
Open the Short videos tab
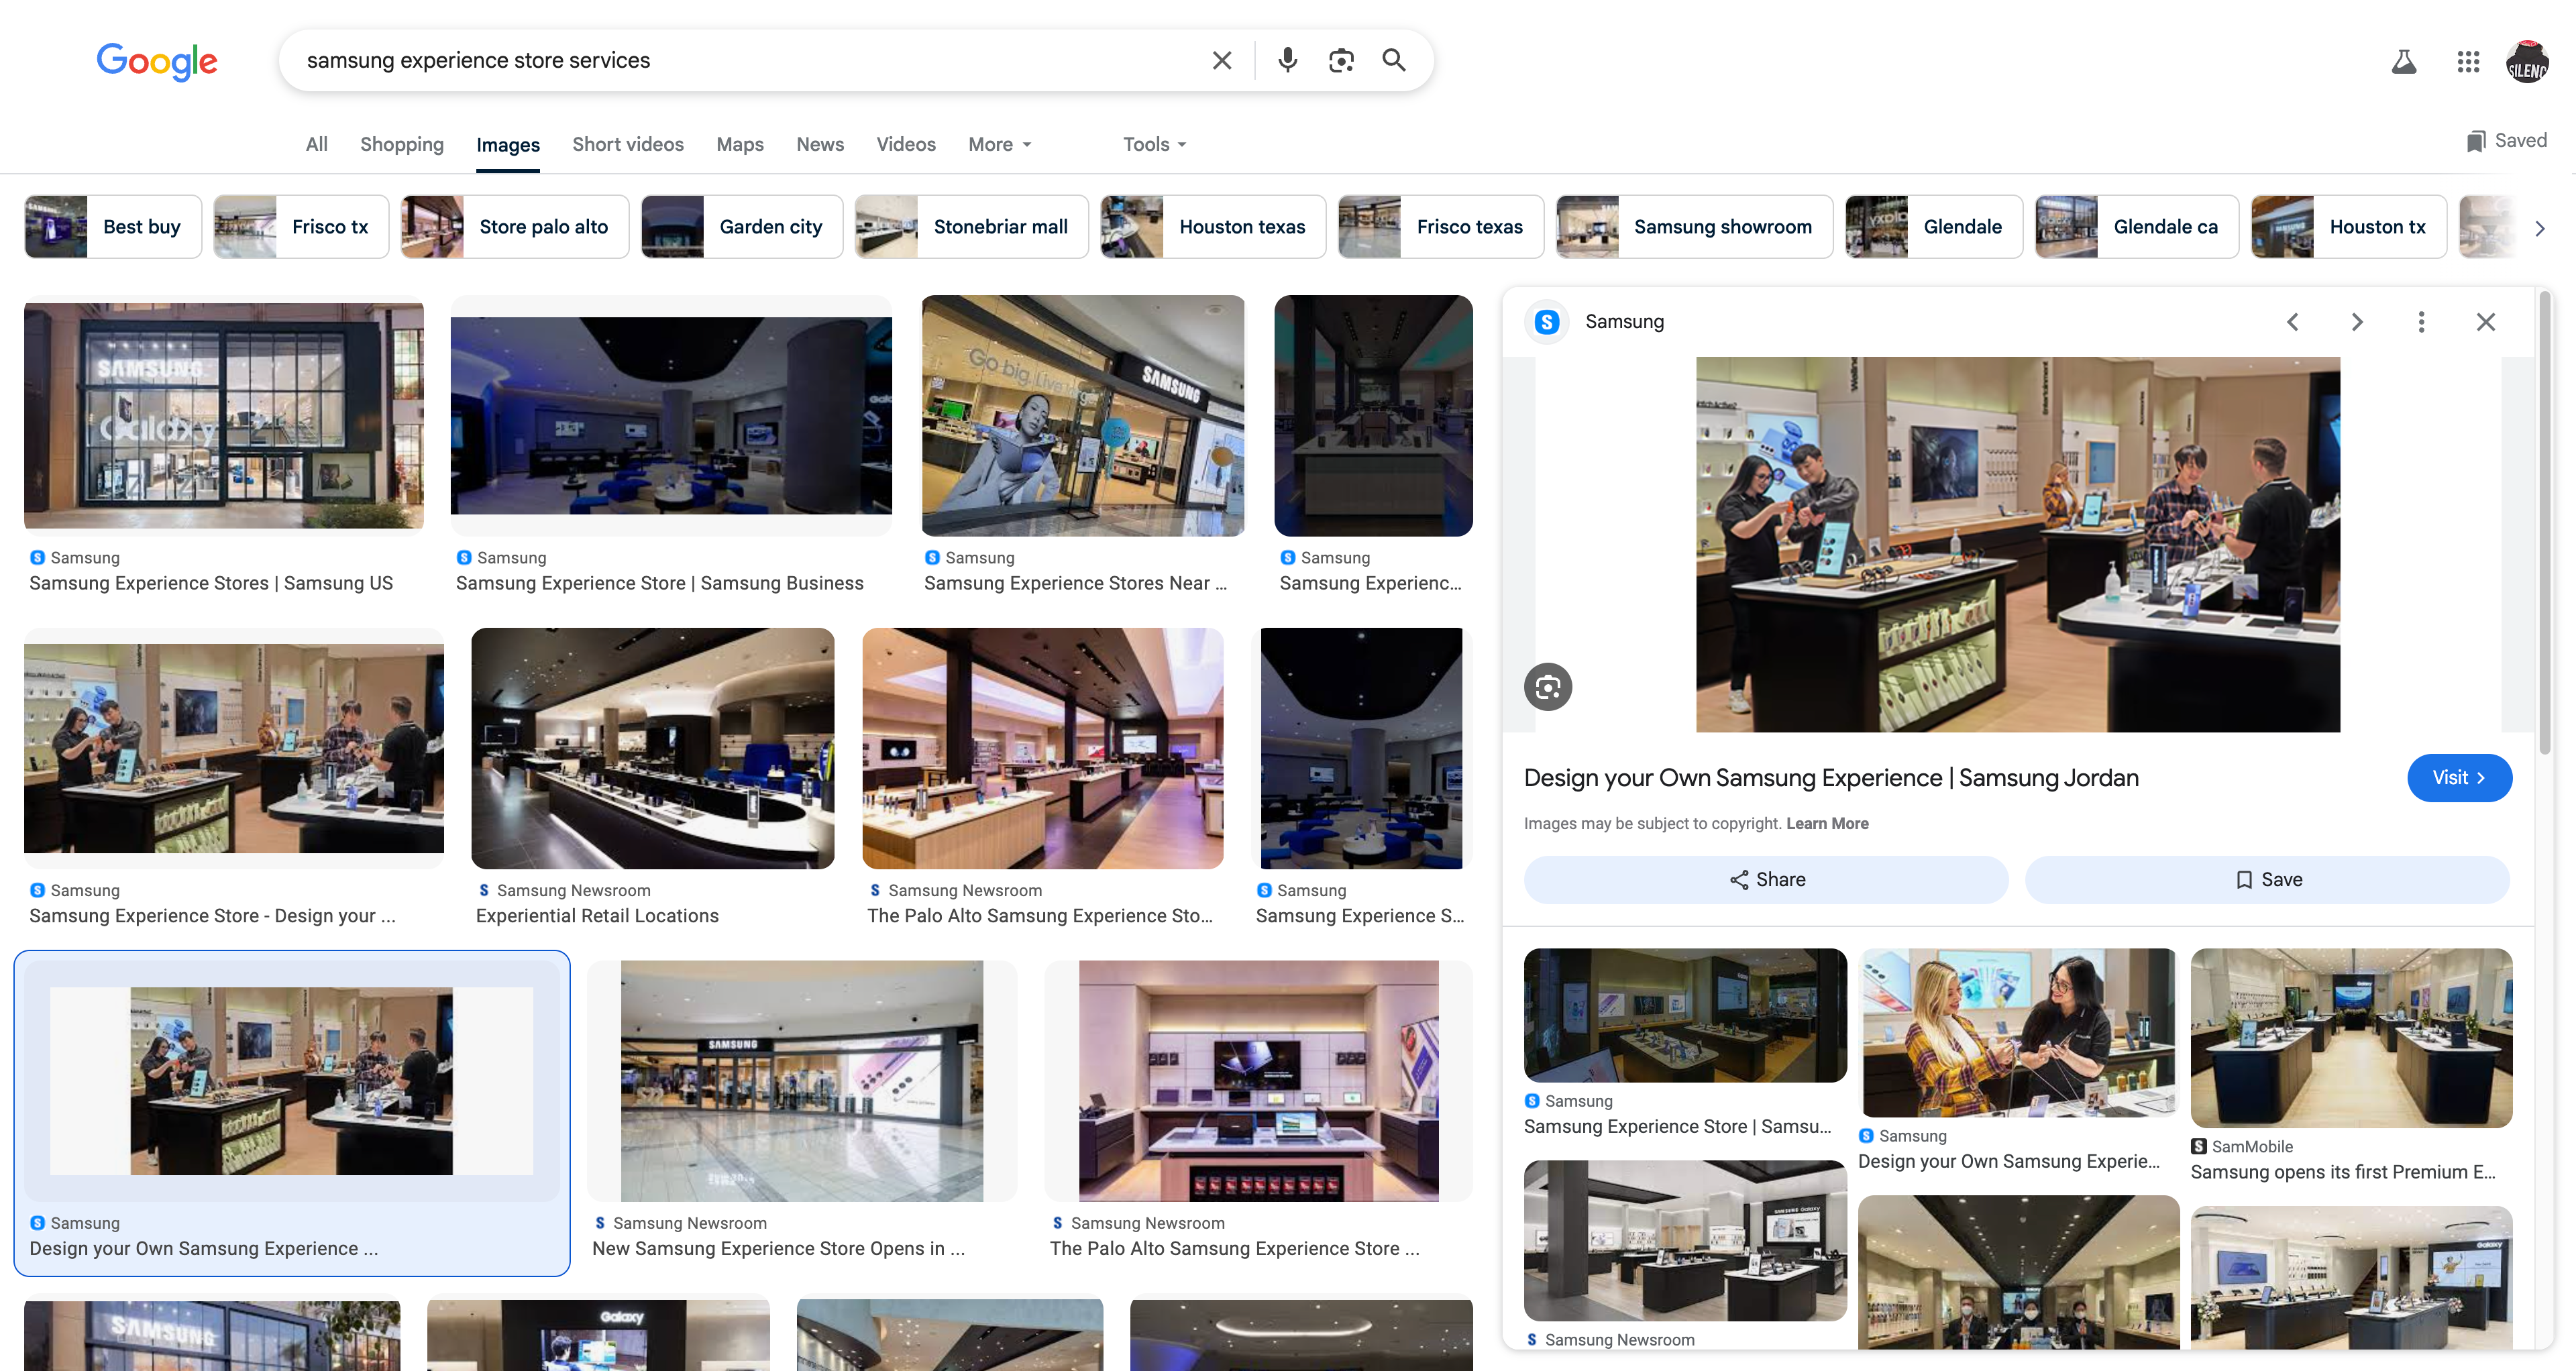click(628, 144)
